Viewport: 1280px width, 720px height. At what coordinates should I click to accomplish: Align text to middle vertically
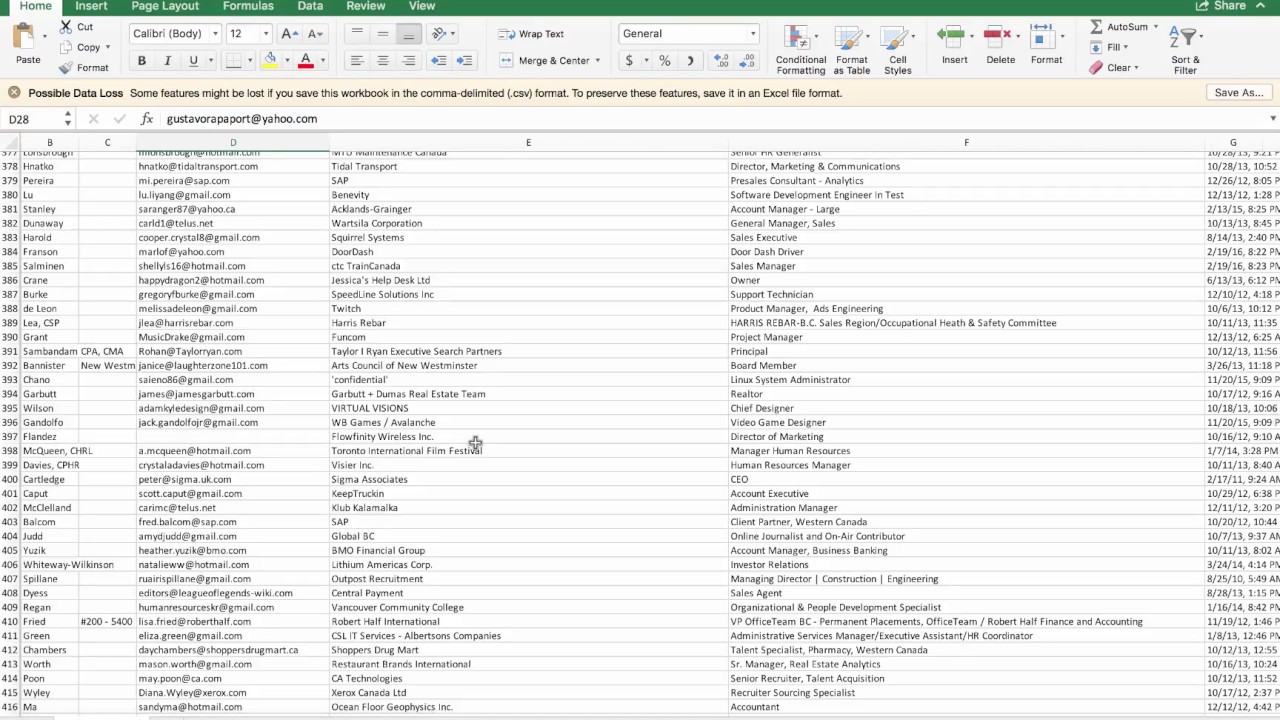click(383, 33)
